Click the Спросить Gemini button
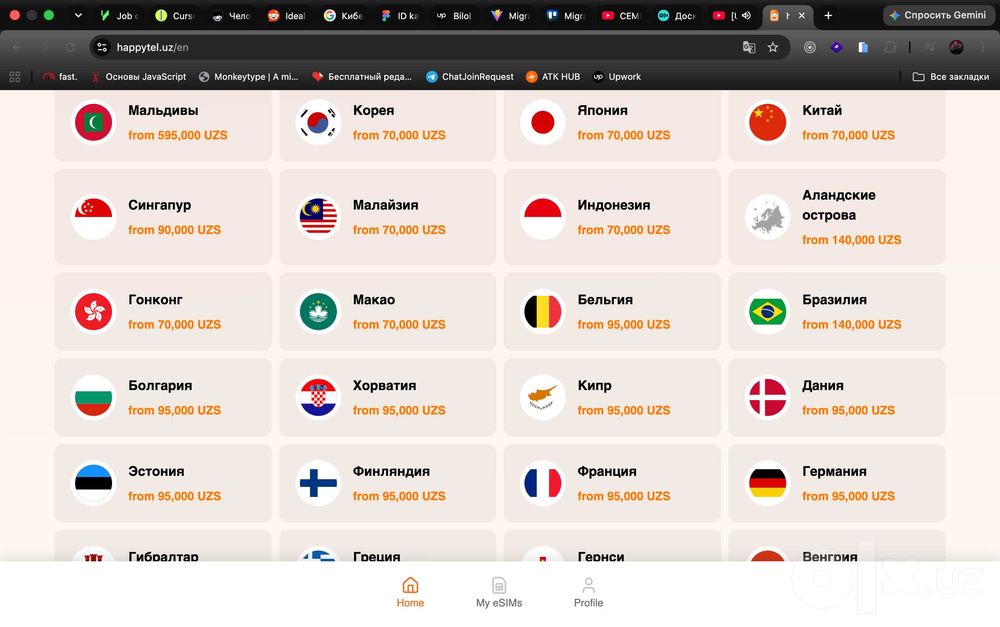The height and width of the screenshot is (627, 1000). [x=938, y=15]
